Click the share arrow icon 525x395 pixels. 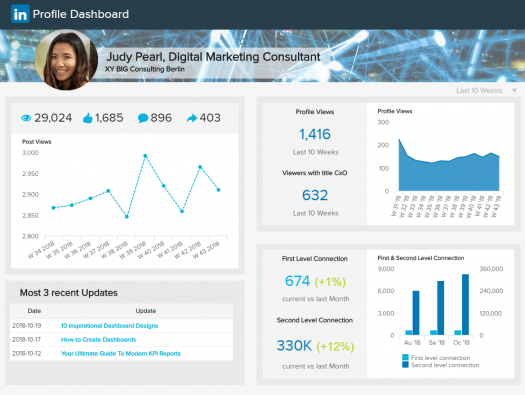[192, 118]
